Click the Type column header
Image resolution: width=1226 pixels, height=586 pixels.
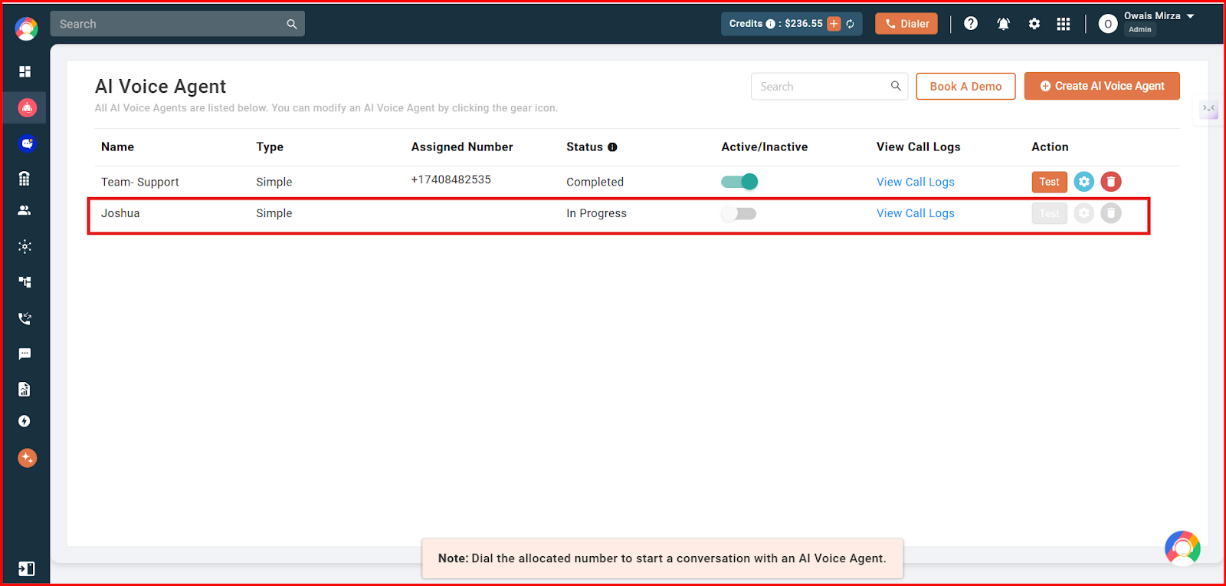click(x=270, y=147)
